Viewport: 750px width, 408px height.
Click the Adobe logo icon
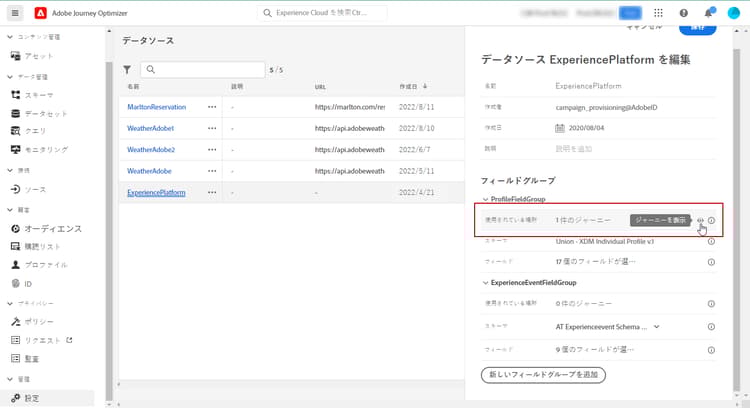(41, 13)
